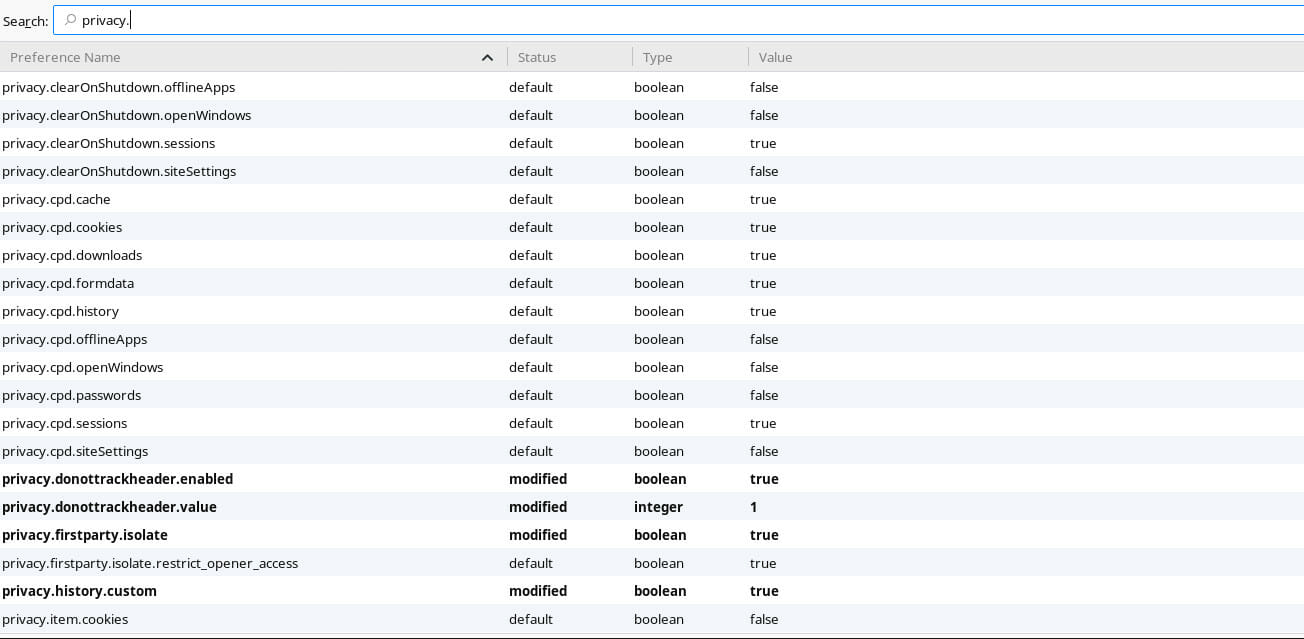Click default status of privacy.cpd.downloads
This screenshot has width=1304, height=639.
coord(531,255)
